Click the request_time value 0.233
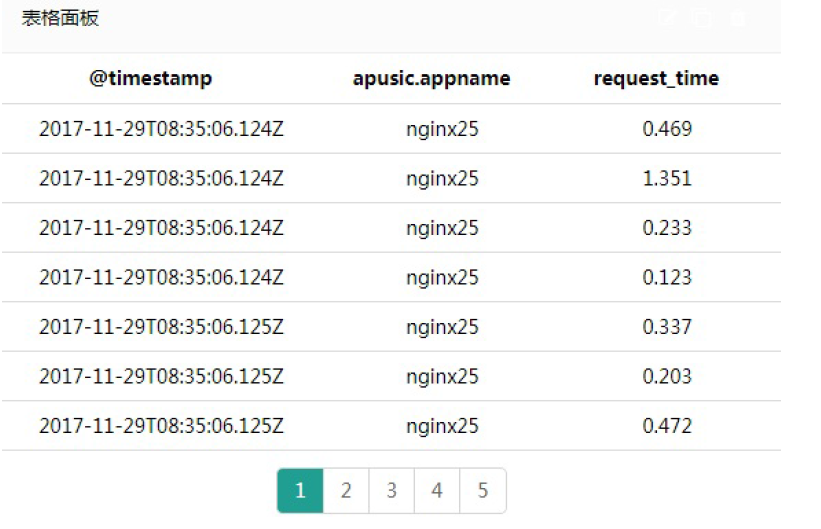Image resolution: width=821 pixels, height=529 pixels. [667, 228]
